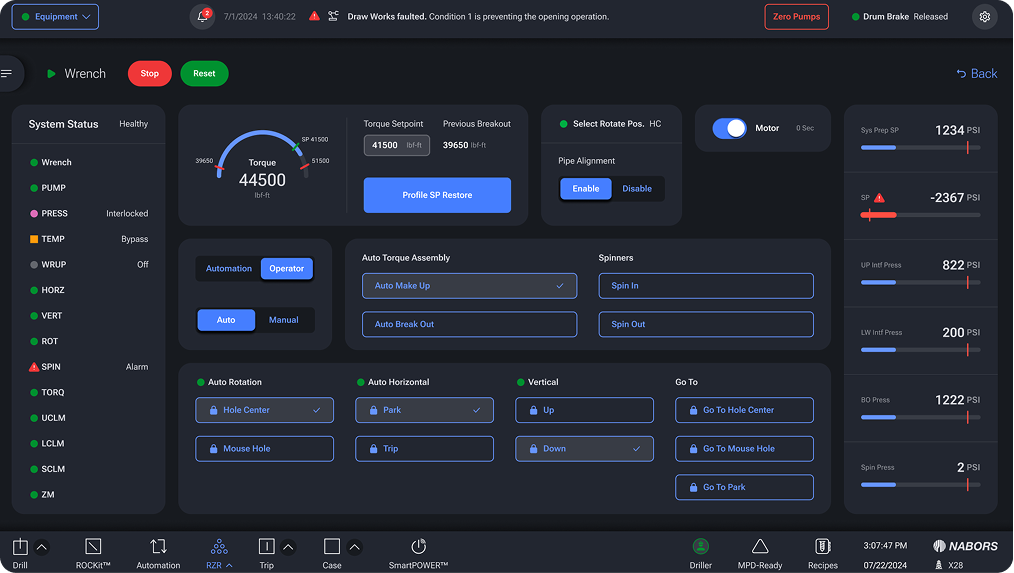Open the RZR module icon
This screenshot has height=573, width=1014.
pos(219,546)
